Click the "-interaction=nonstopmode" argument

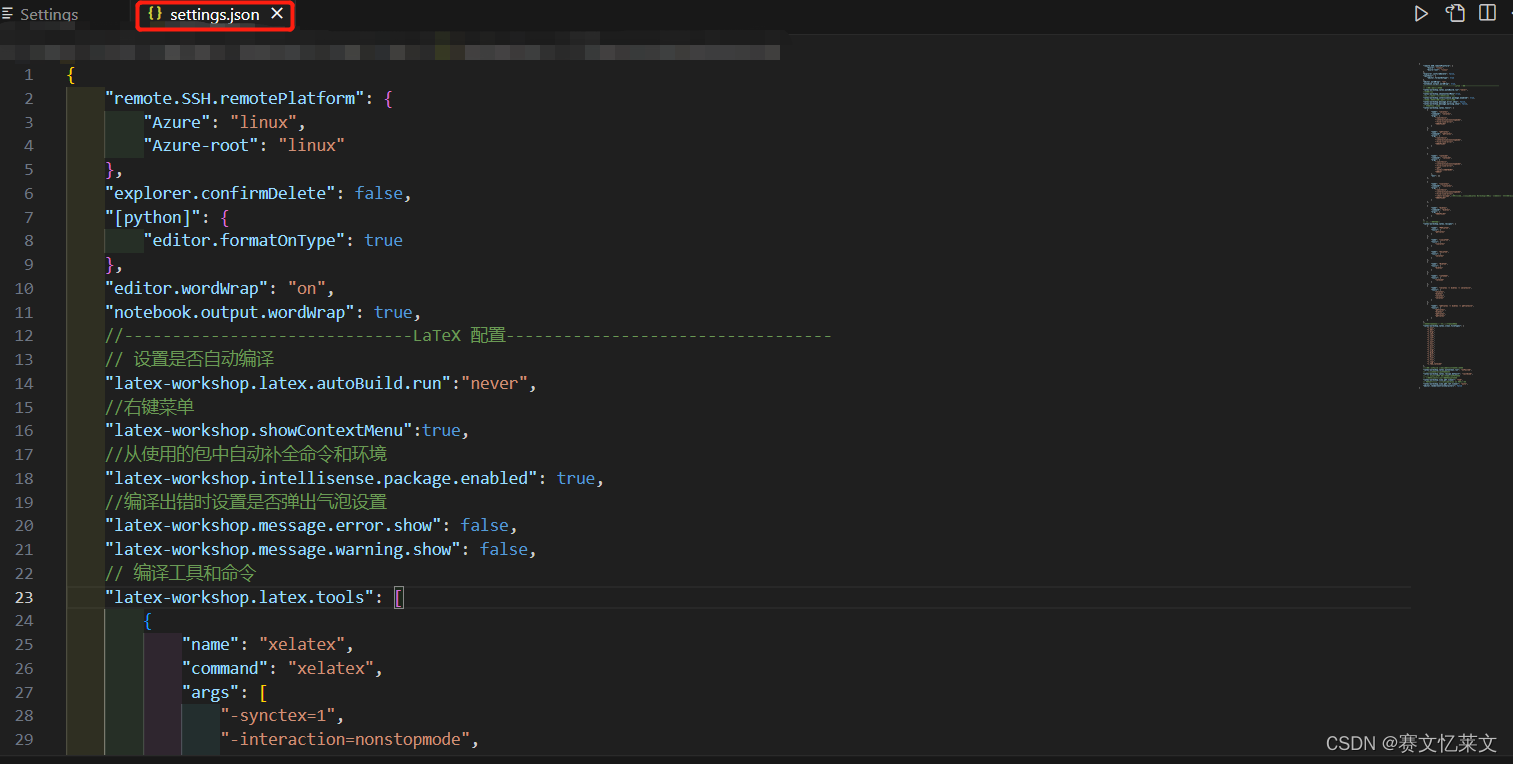click(x=346, y=740)
